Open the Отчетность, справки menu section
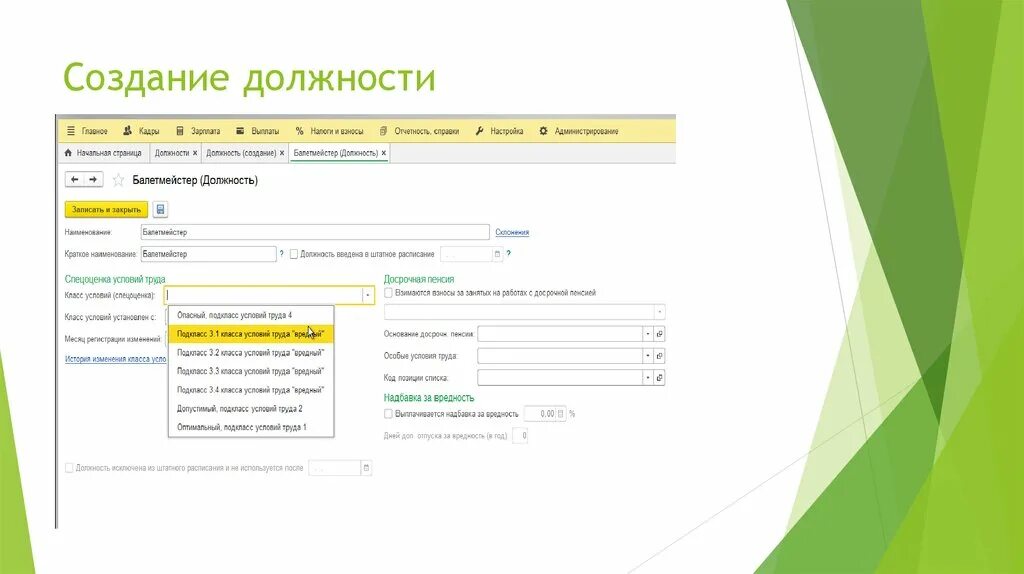This screenshot has height=574, width=1024. tap(426, 131)
